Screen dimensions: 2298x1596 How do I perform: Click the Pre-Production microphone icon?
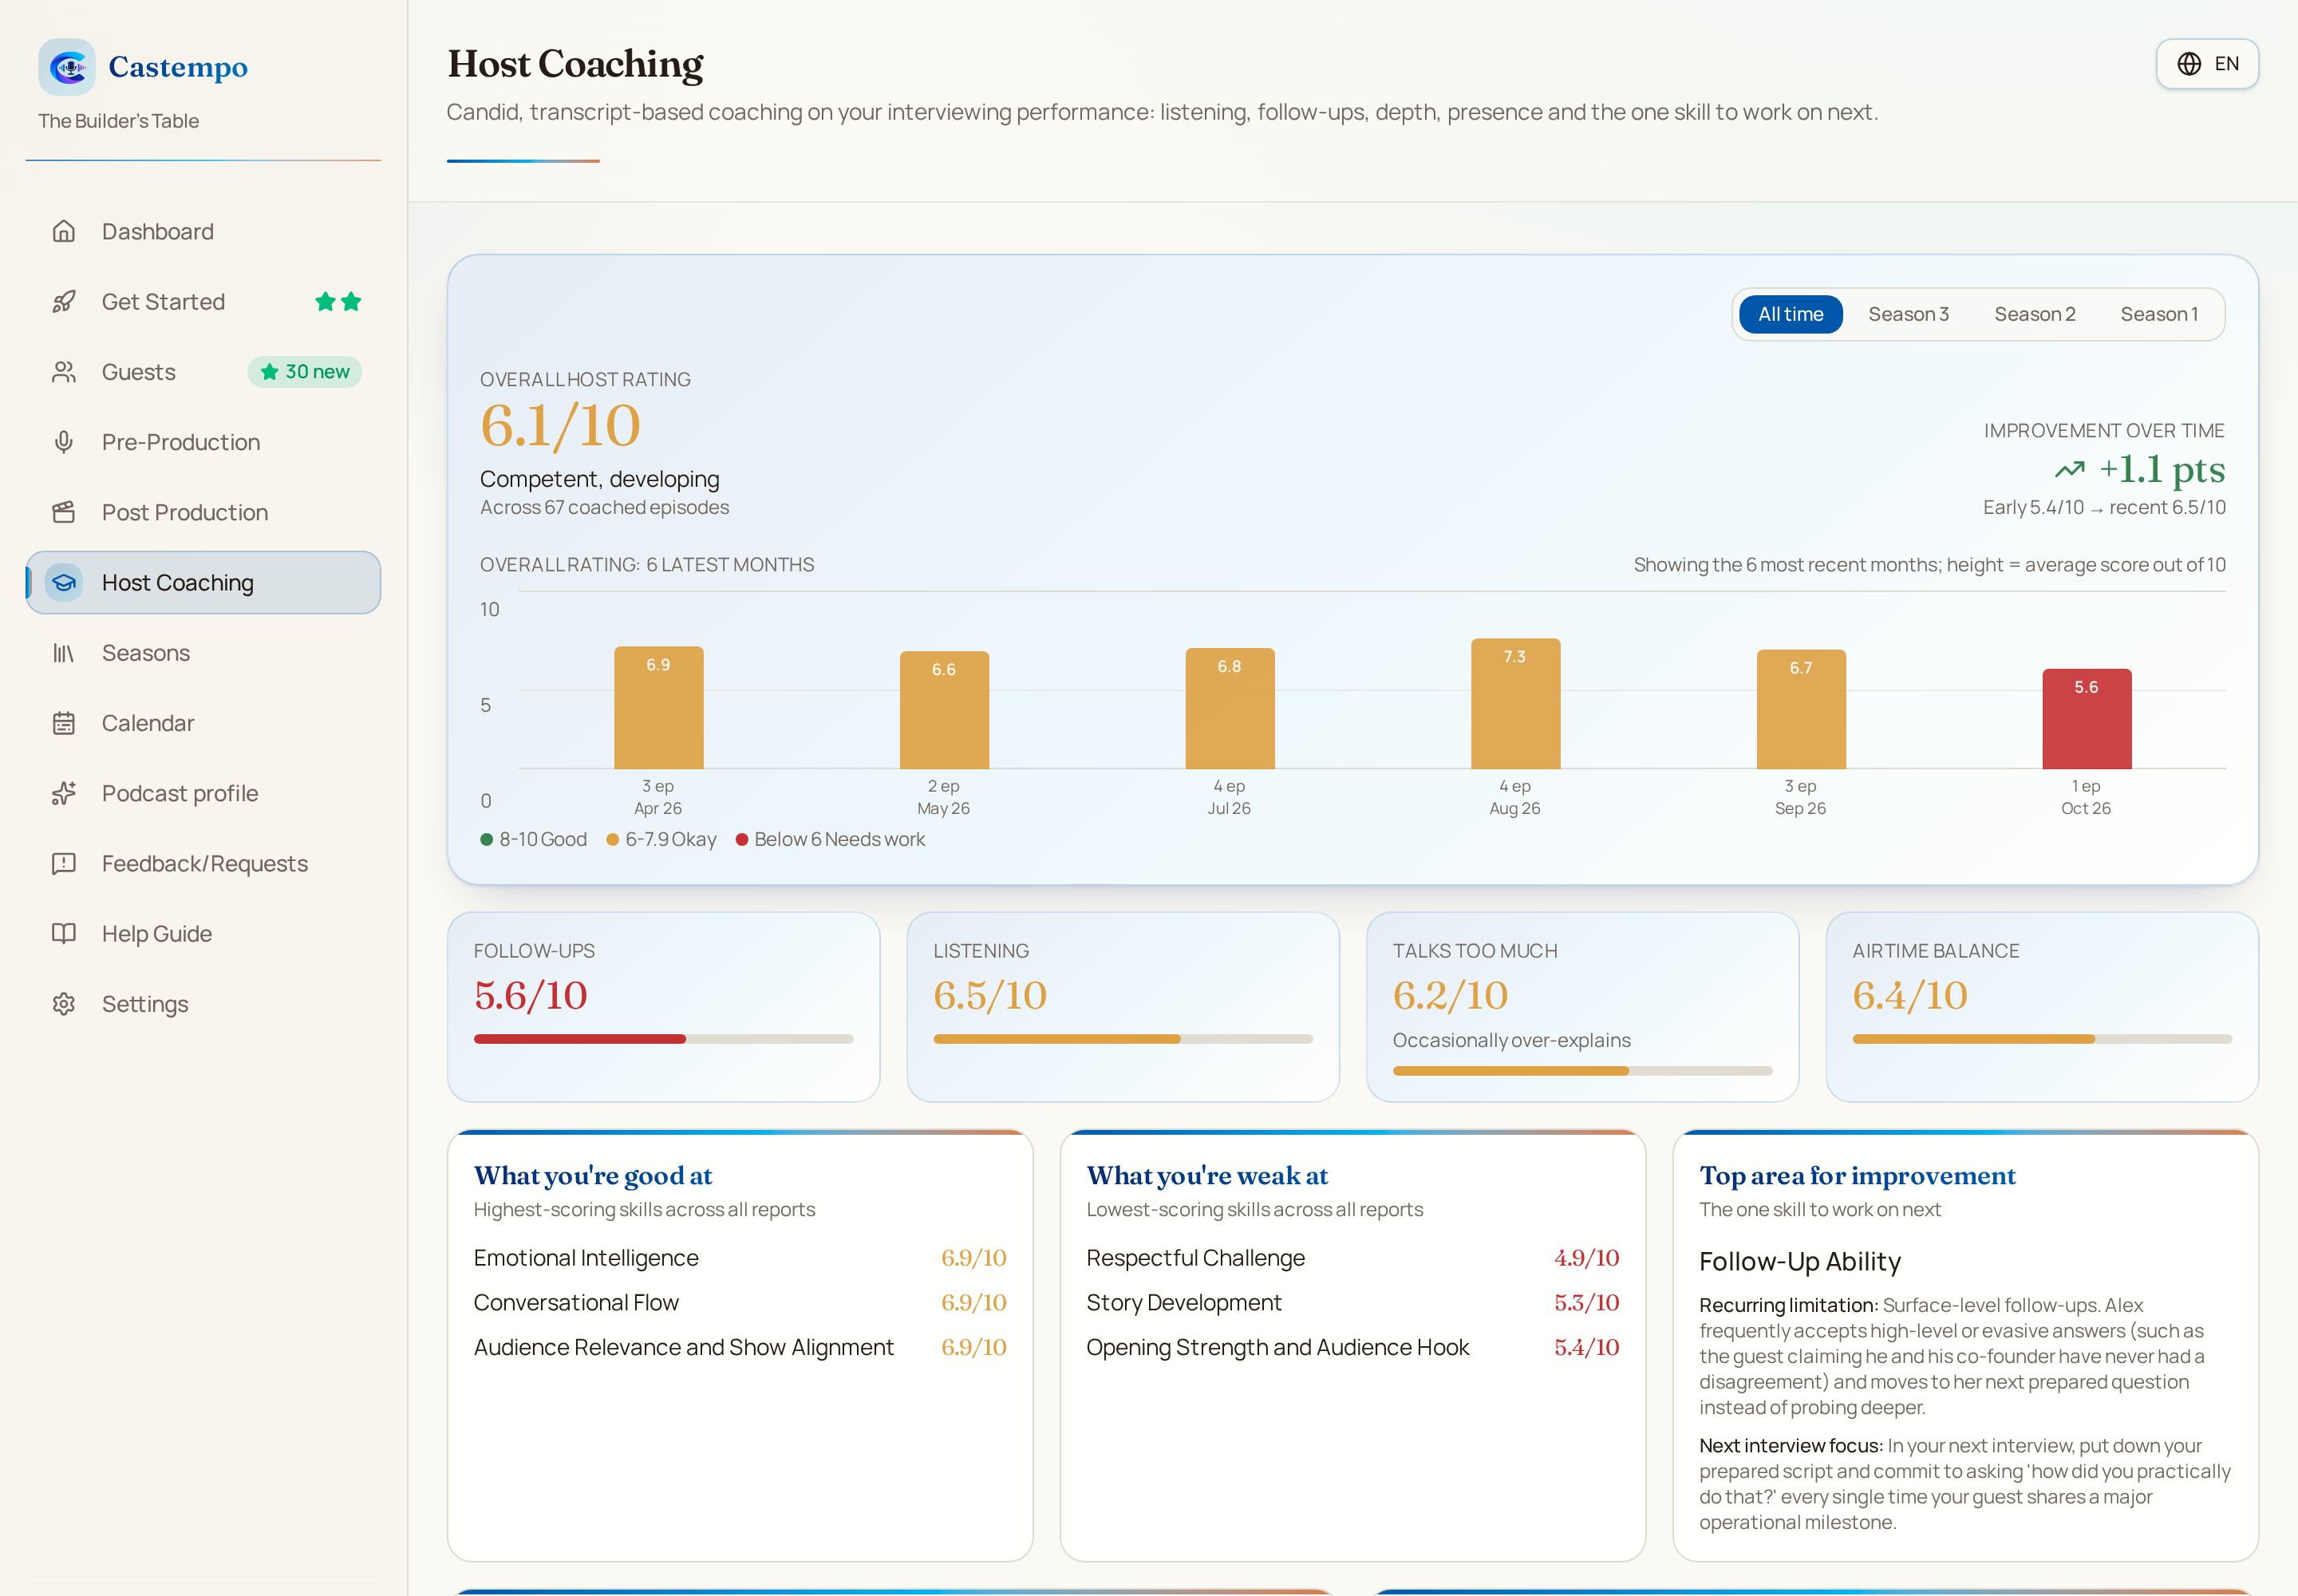coord(64,442)
